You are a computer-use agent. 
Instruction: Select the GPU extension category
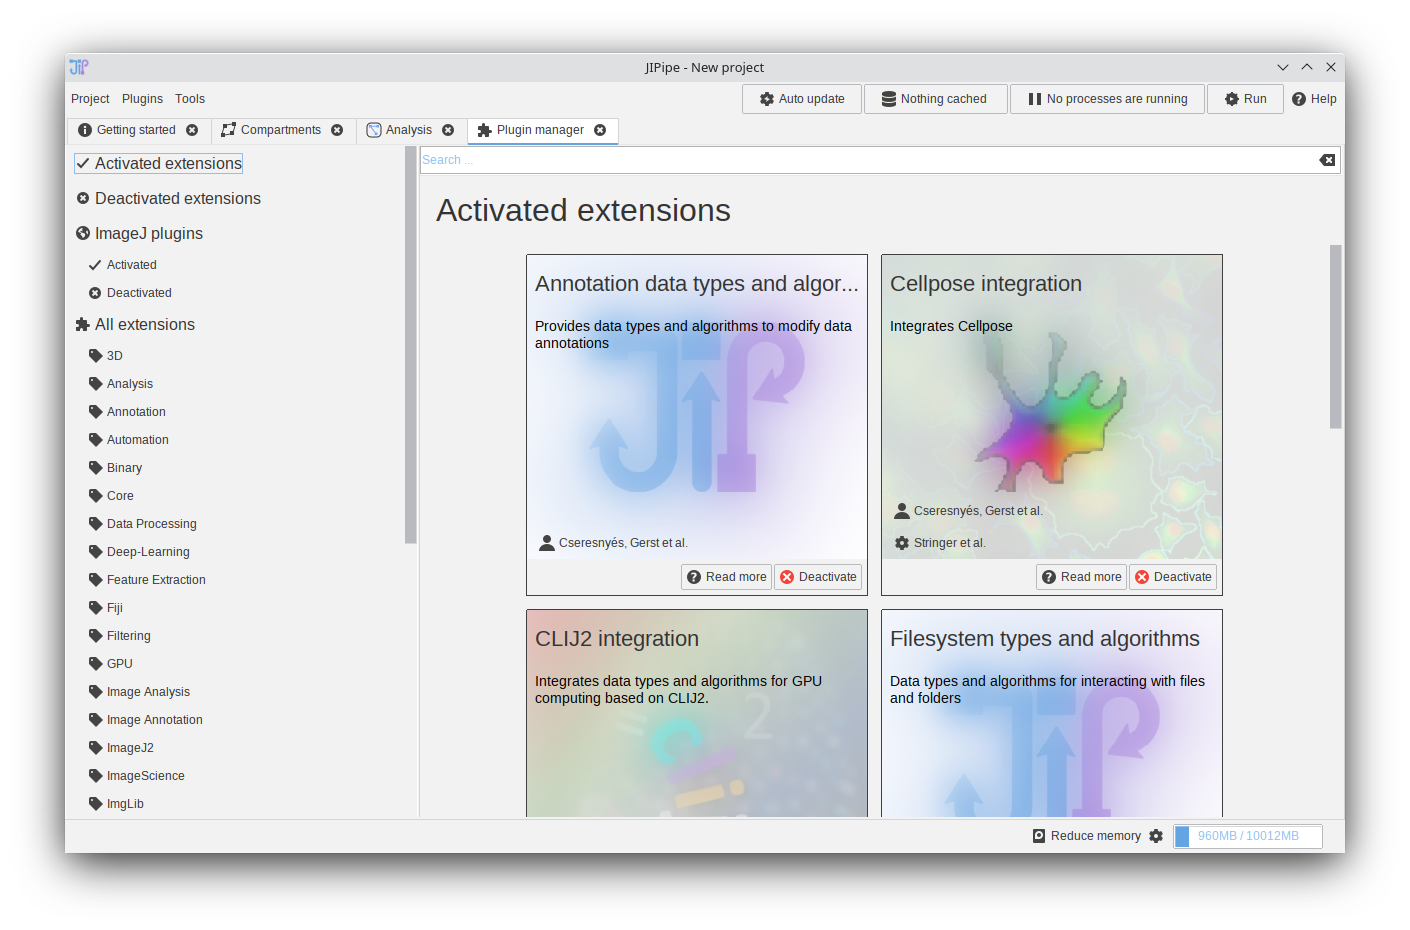click(120, 663)
